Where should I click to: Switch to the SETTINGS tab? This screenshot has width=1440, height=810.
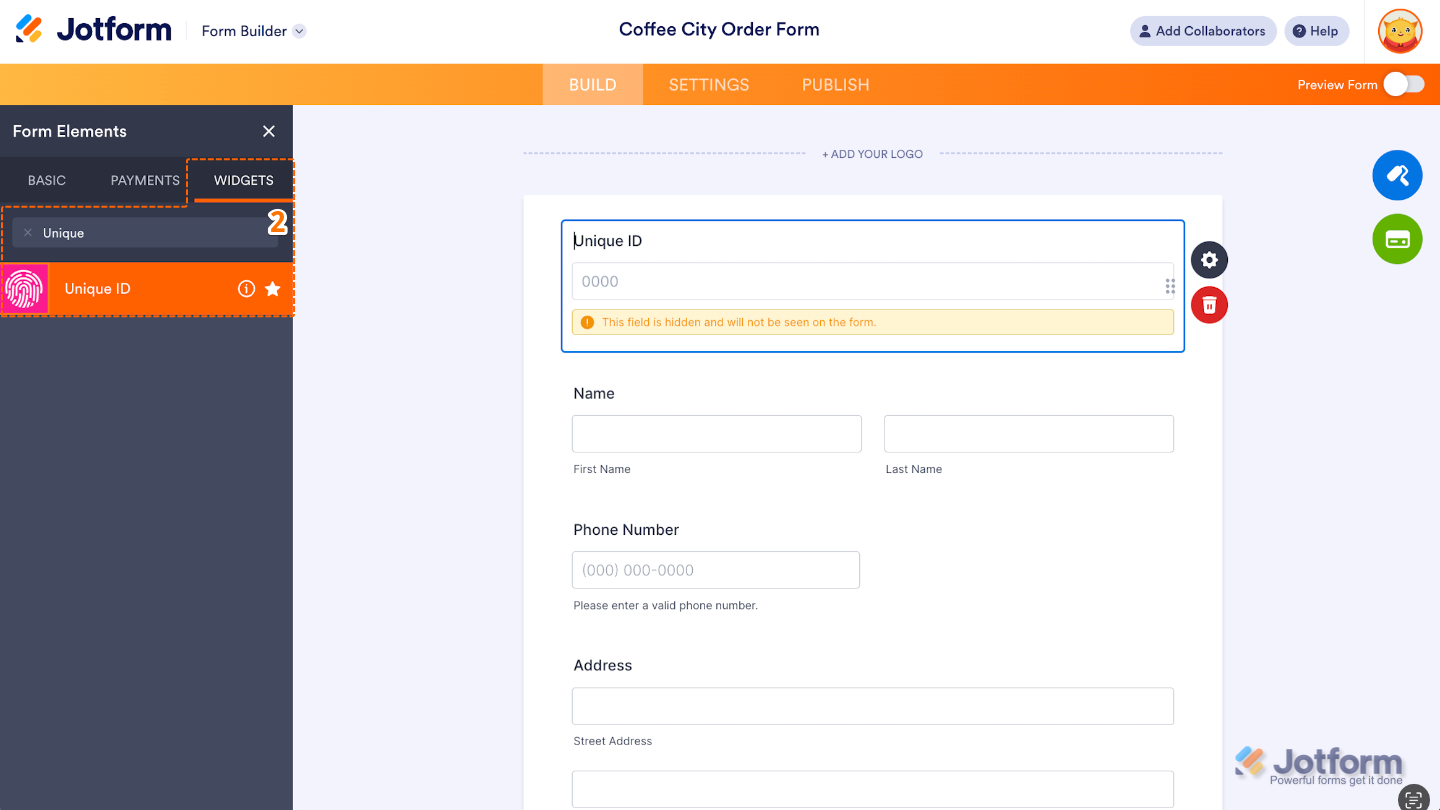[708, 85]
